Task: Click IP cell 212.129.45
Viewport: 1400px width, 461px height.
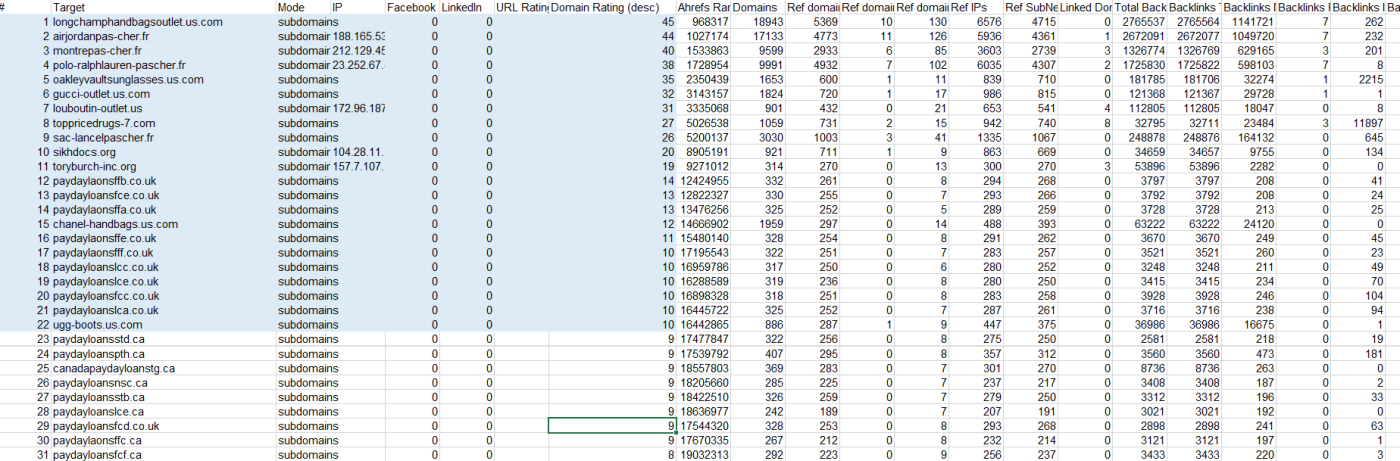Action: point(359,51)
